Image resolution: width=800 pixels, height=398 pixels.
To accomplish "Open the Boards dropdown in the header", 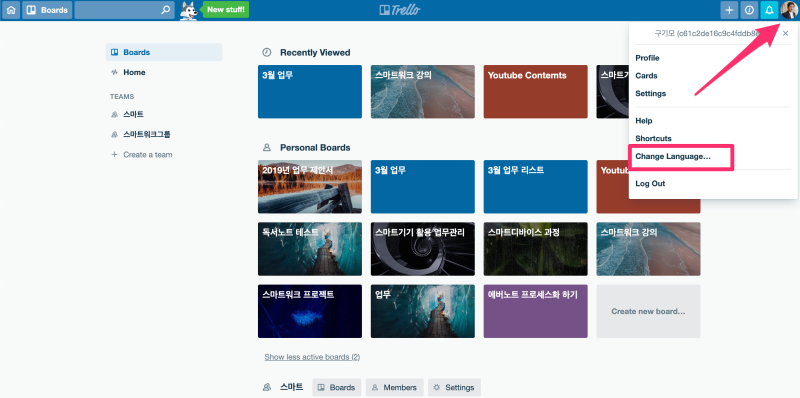I will click(47, 10).
